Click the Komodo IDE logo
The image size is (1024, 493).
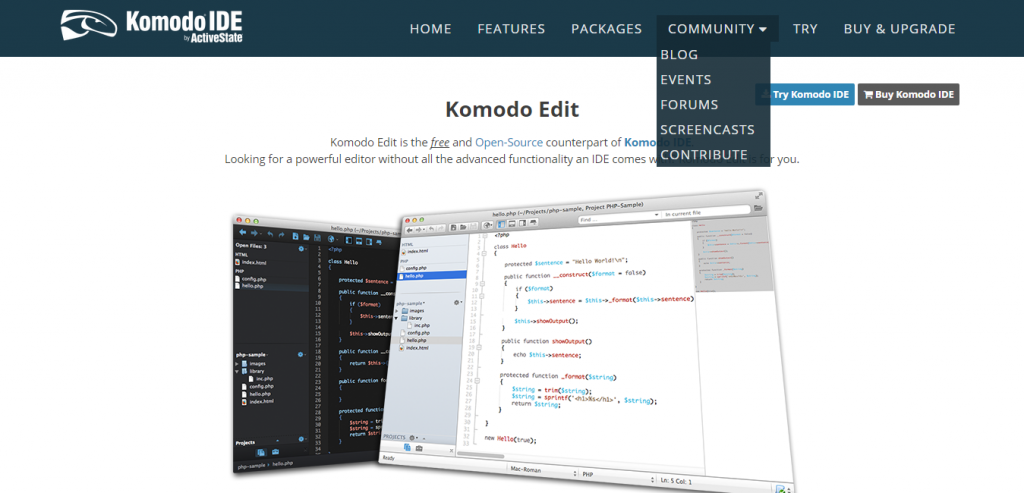[152, 27]
